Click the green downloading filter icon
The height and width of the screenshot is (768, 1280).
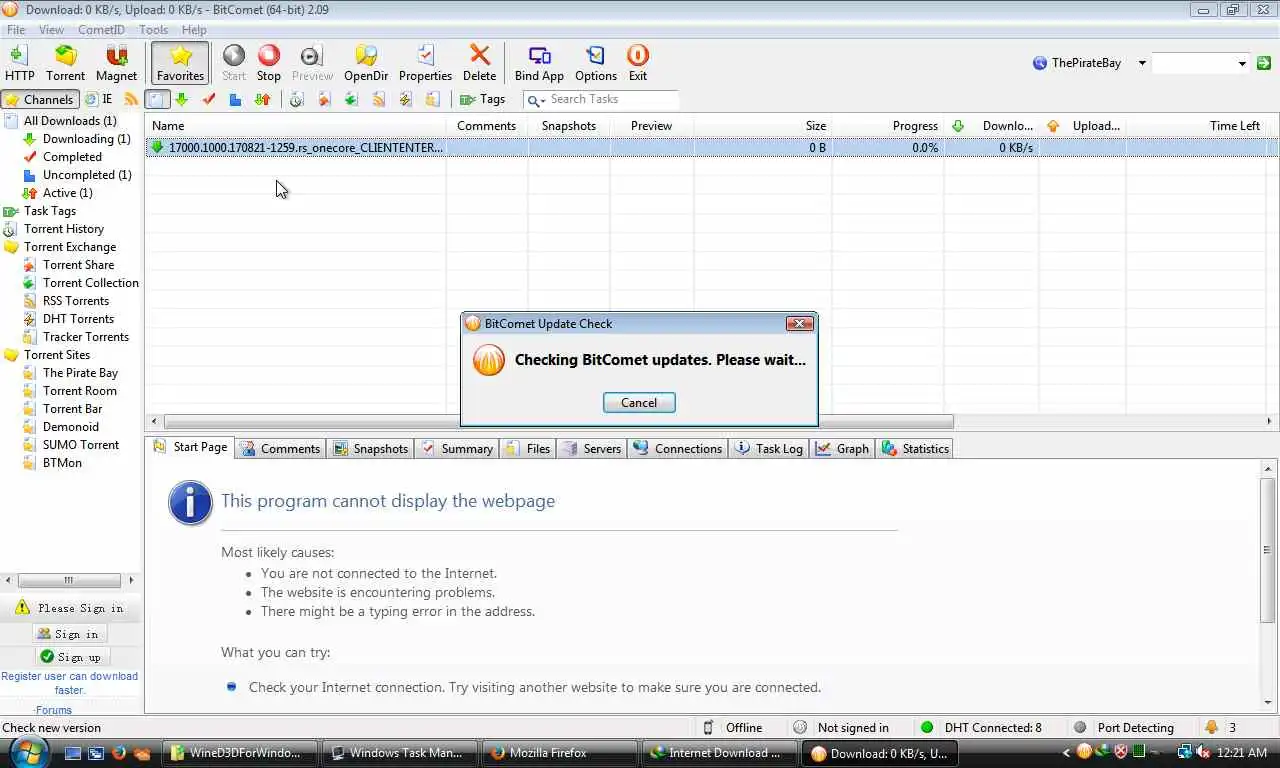[182, 99]
